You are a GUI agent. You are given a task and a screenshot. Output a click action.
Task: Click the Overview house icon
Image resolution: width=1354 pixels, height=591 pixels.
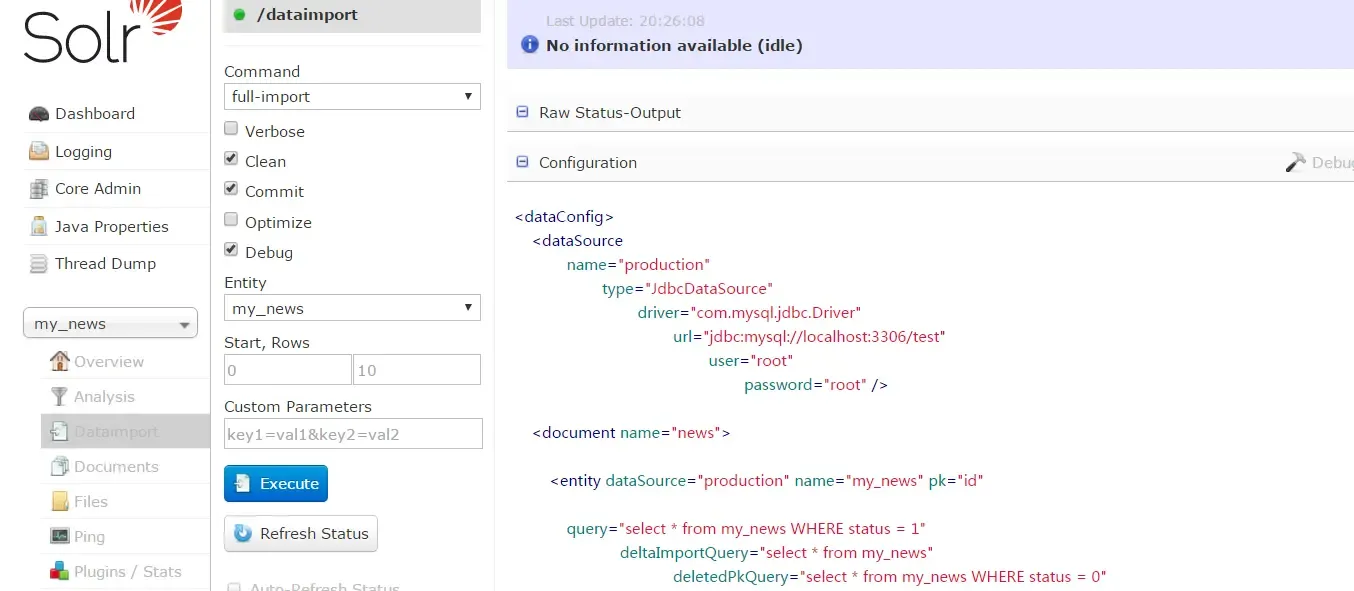point(60,361)
